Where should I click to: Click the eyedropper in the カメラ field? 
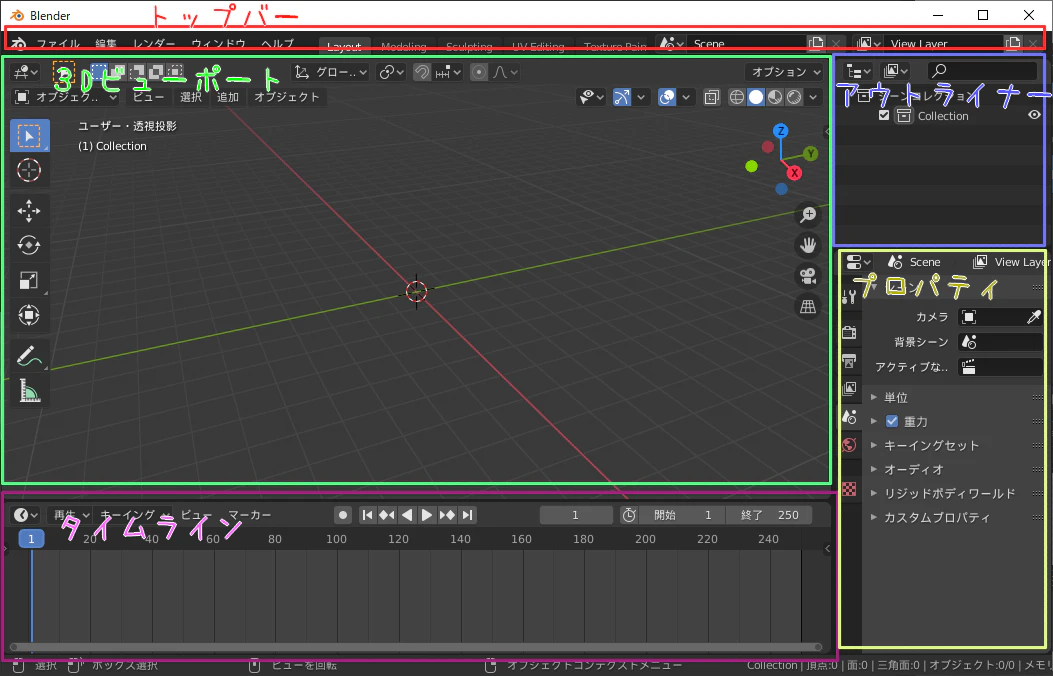click(1034, 317)
